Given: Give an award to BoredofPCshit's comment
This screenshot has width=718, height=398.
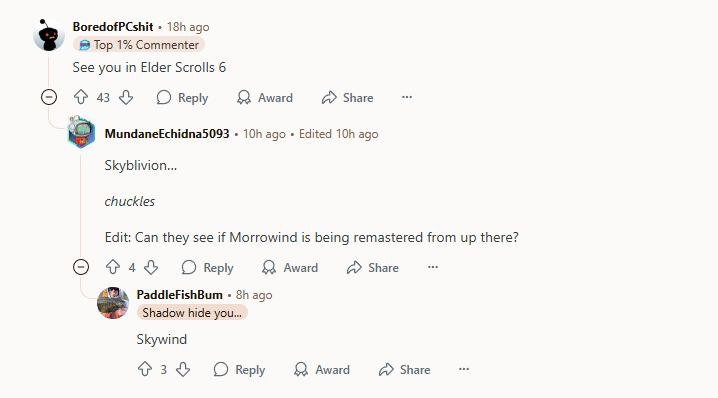Looking at the screenshot, I should point(265,98).
